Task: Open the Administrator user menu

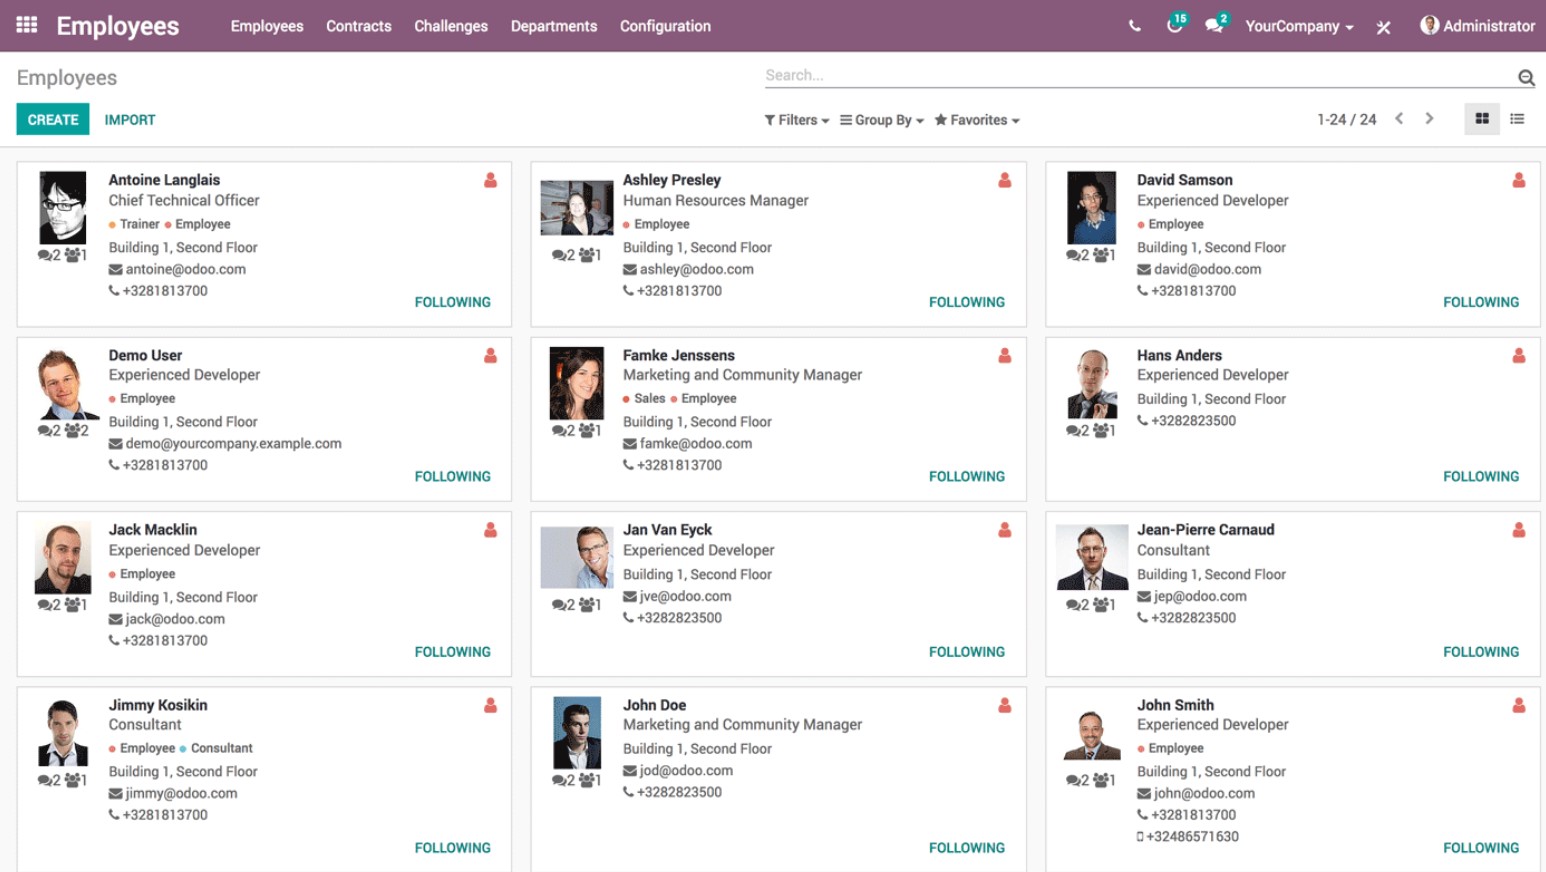Action: click(x=1477, y=26)
